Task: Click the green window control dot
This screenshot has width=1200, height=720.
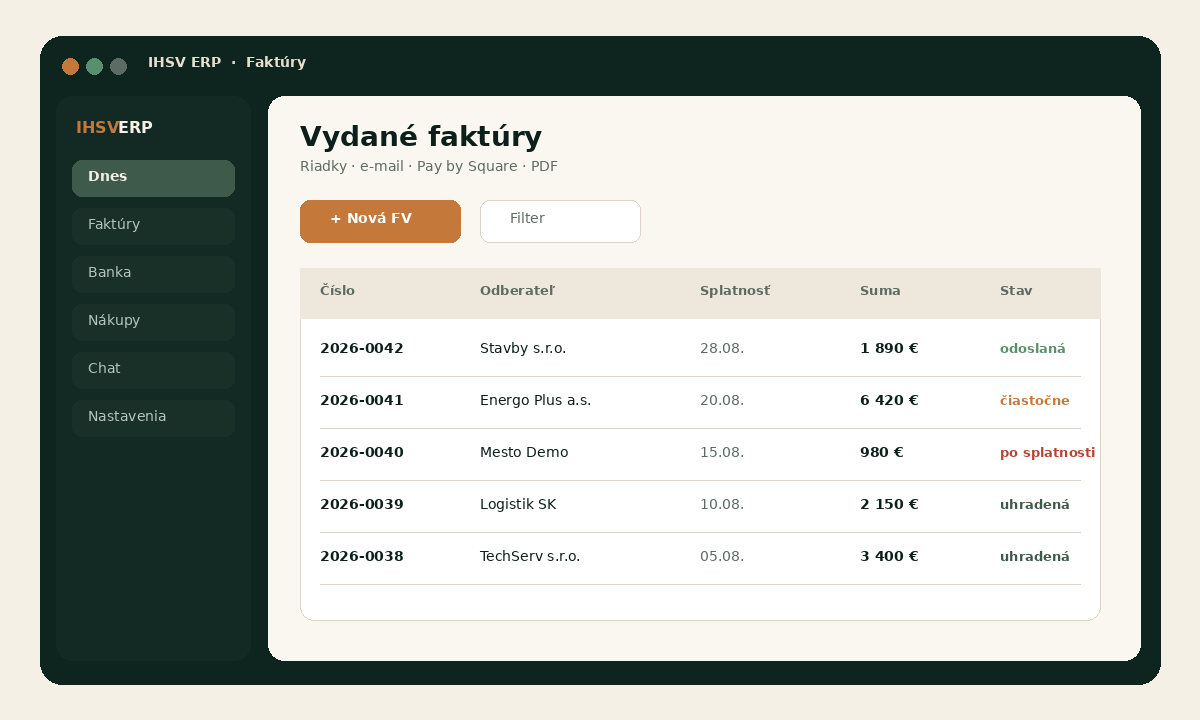Action: pos(94,66)
